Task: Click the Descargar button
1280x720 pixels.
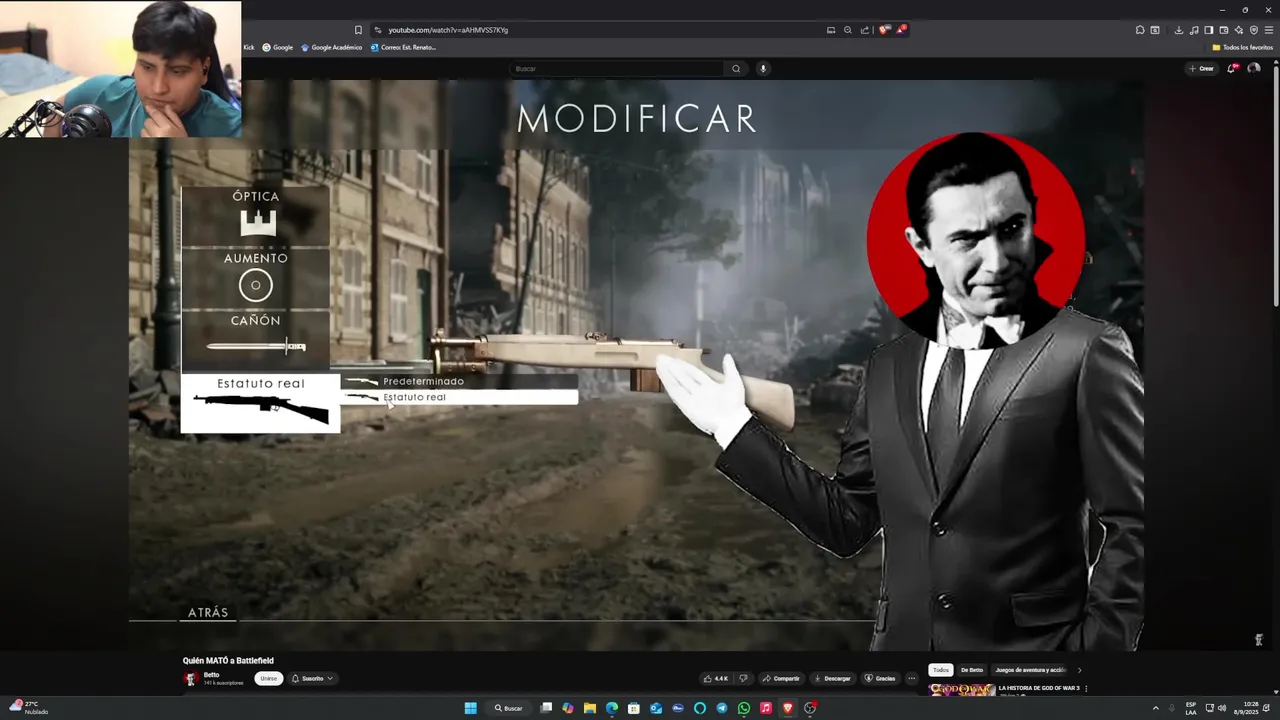Action: 832,678
